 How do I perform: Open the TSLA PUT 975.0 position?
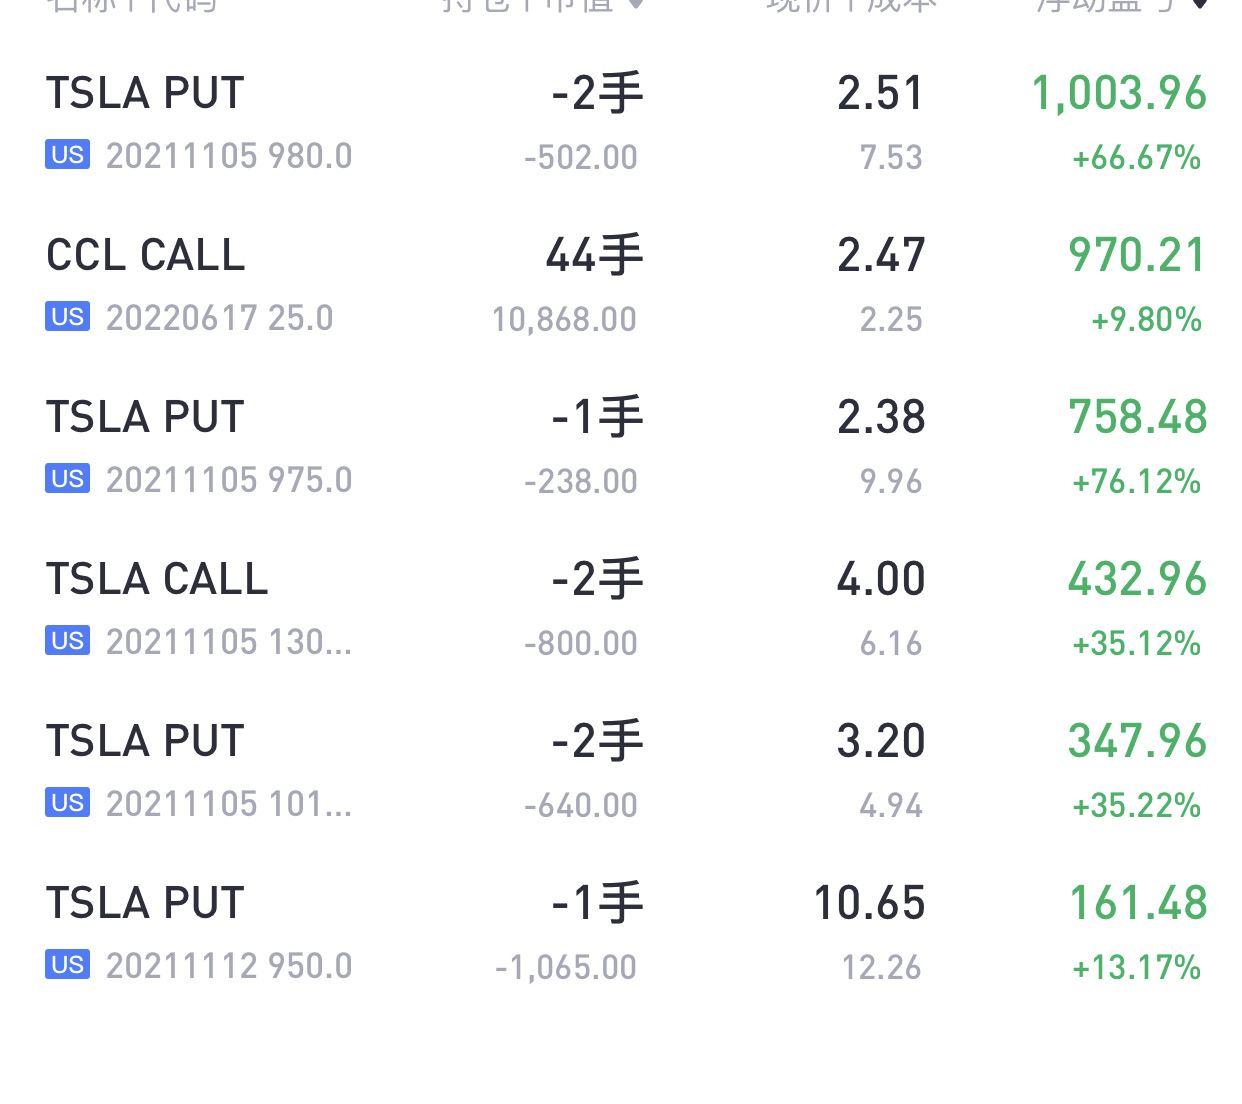tap(621, 448)
